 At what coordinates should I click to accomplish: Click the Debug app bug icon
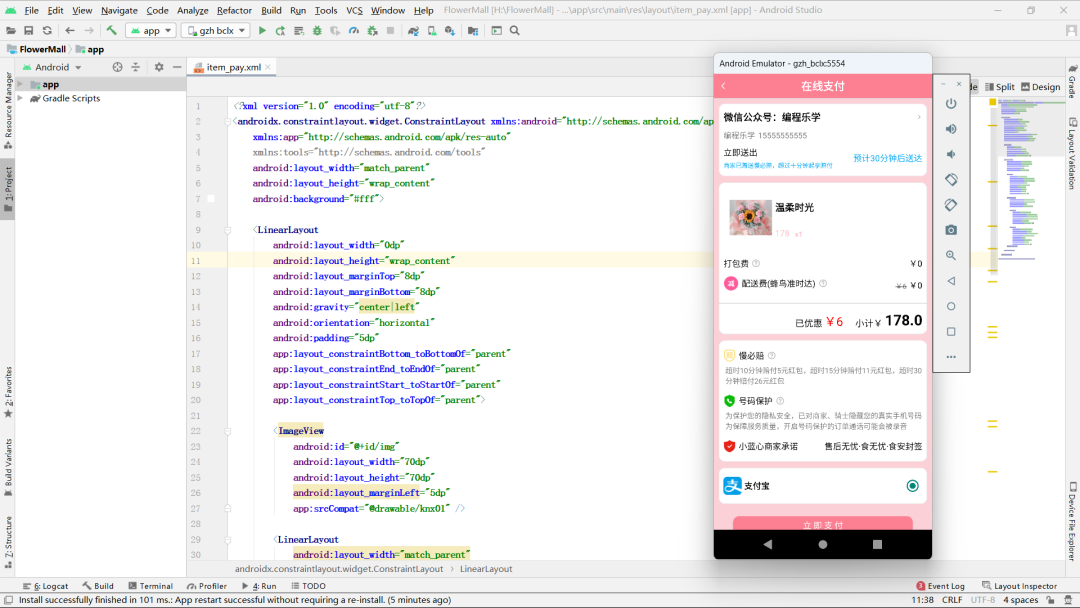(317, 30)
